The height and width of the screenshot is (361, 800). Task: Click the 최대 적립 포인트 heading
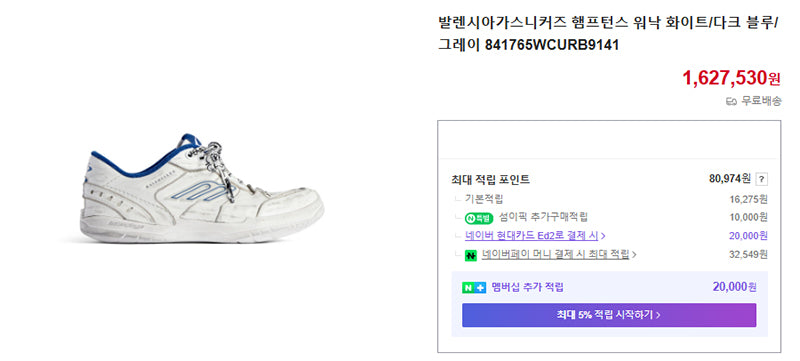coord(490,179)
